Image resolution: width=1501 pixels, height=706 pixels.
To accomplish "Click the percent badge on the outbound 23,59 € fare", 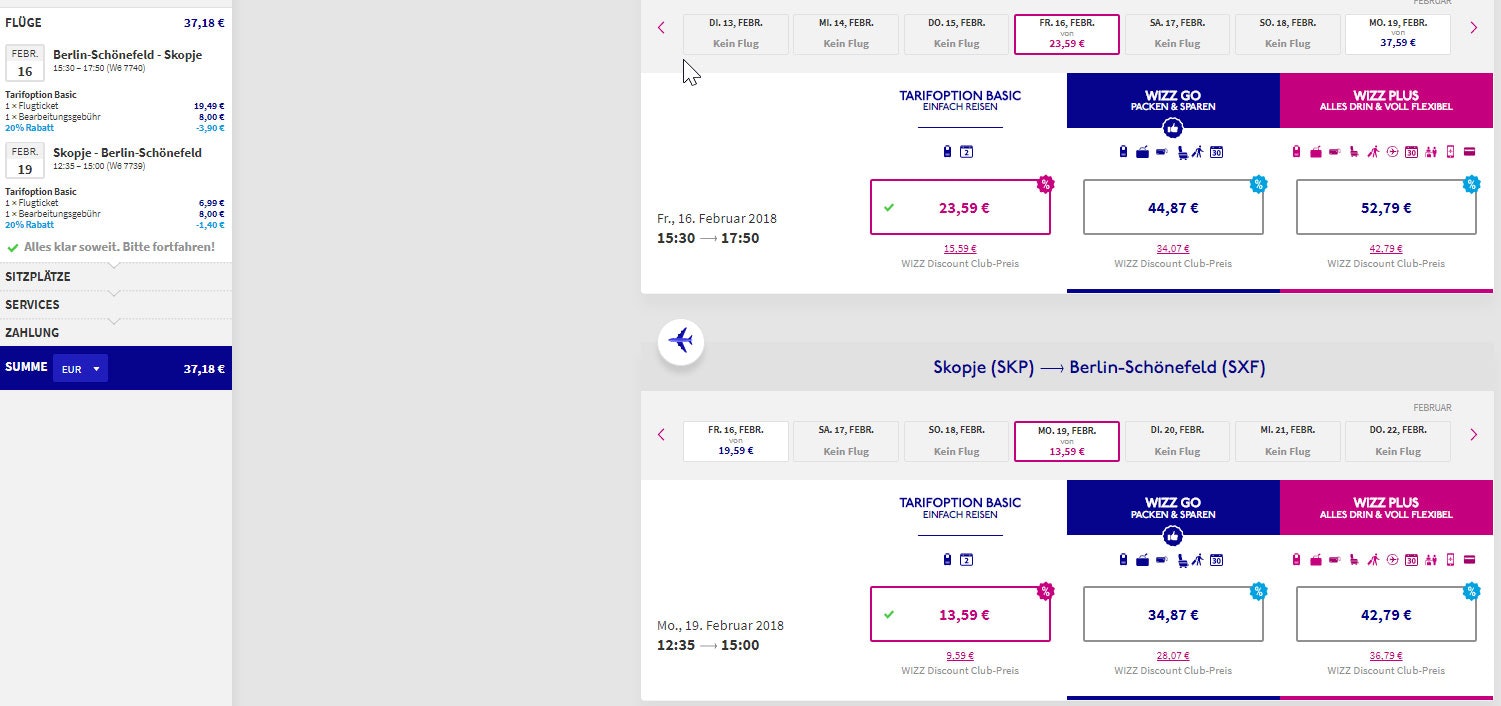I will (x=1045, y=184).
